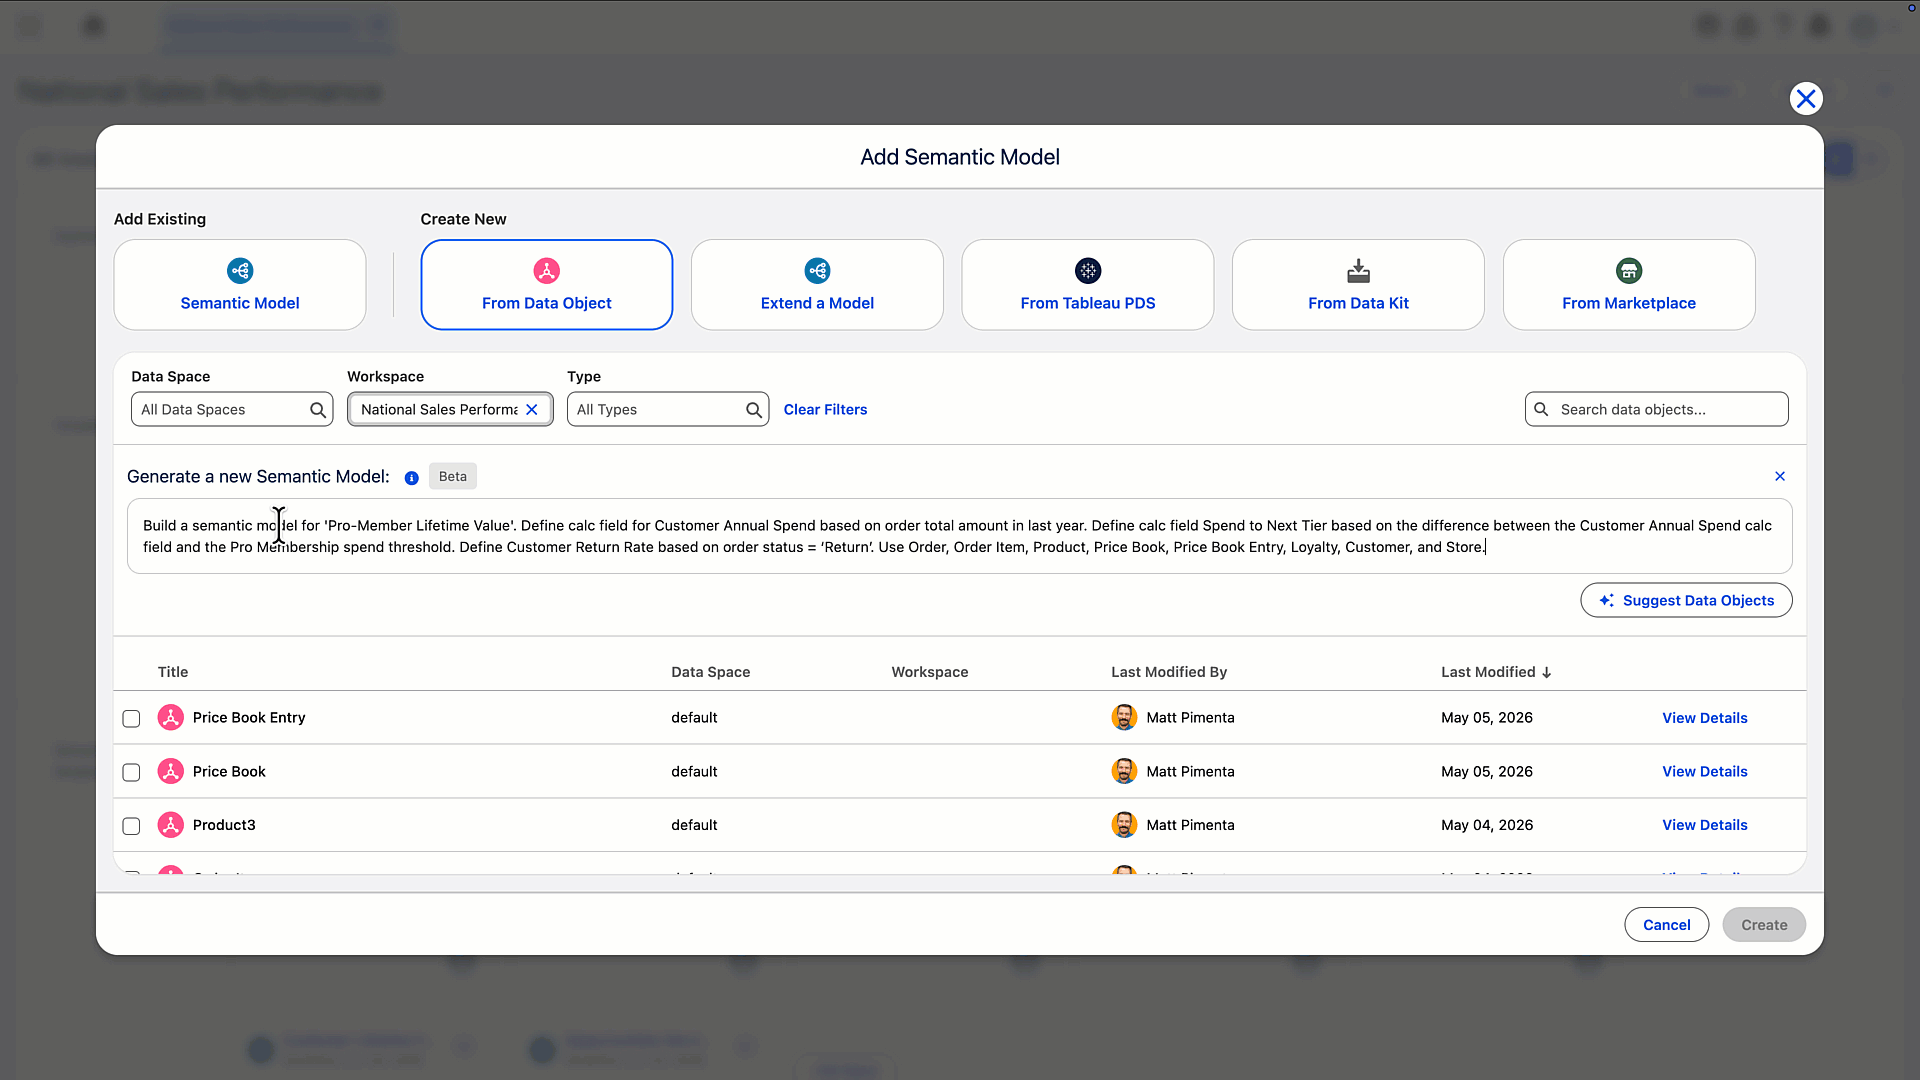The image size is (1920, 1080).
Task: Click info icon beside Generate a new Semantic Model
Action: click(411, 478)
